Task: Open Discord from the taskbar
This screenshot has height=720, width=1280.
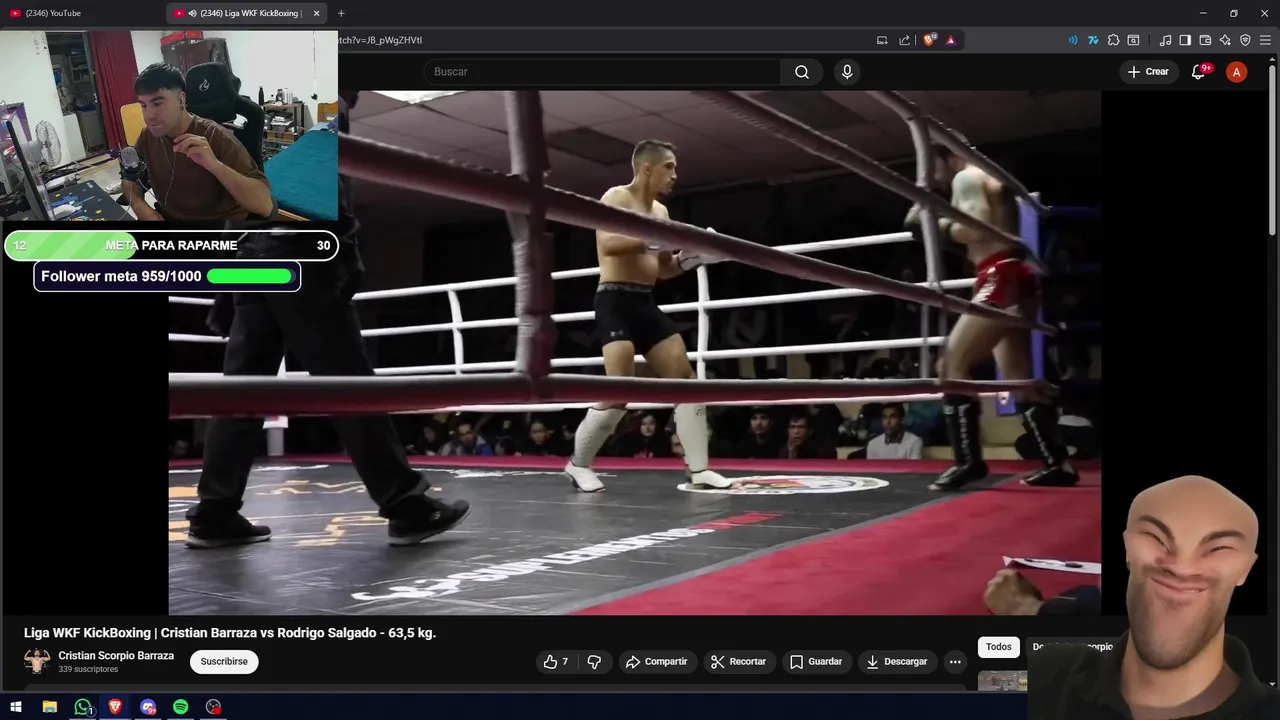Action: pyautogui.click(x=148, y=707)
